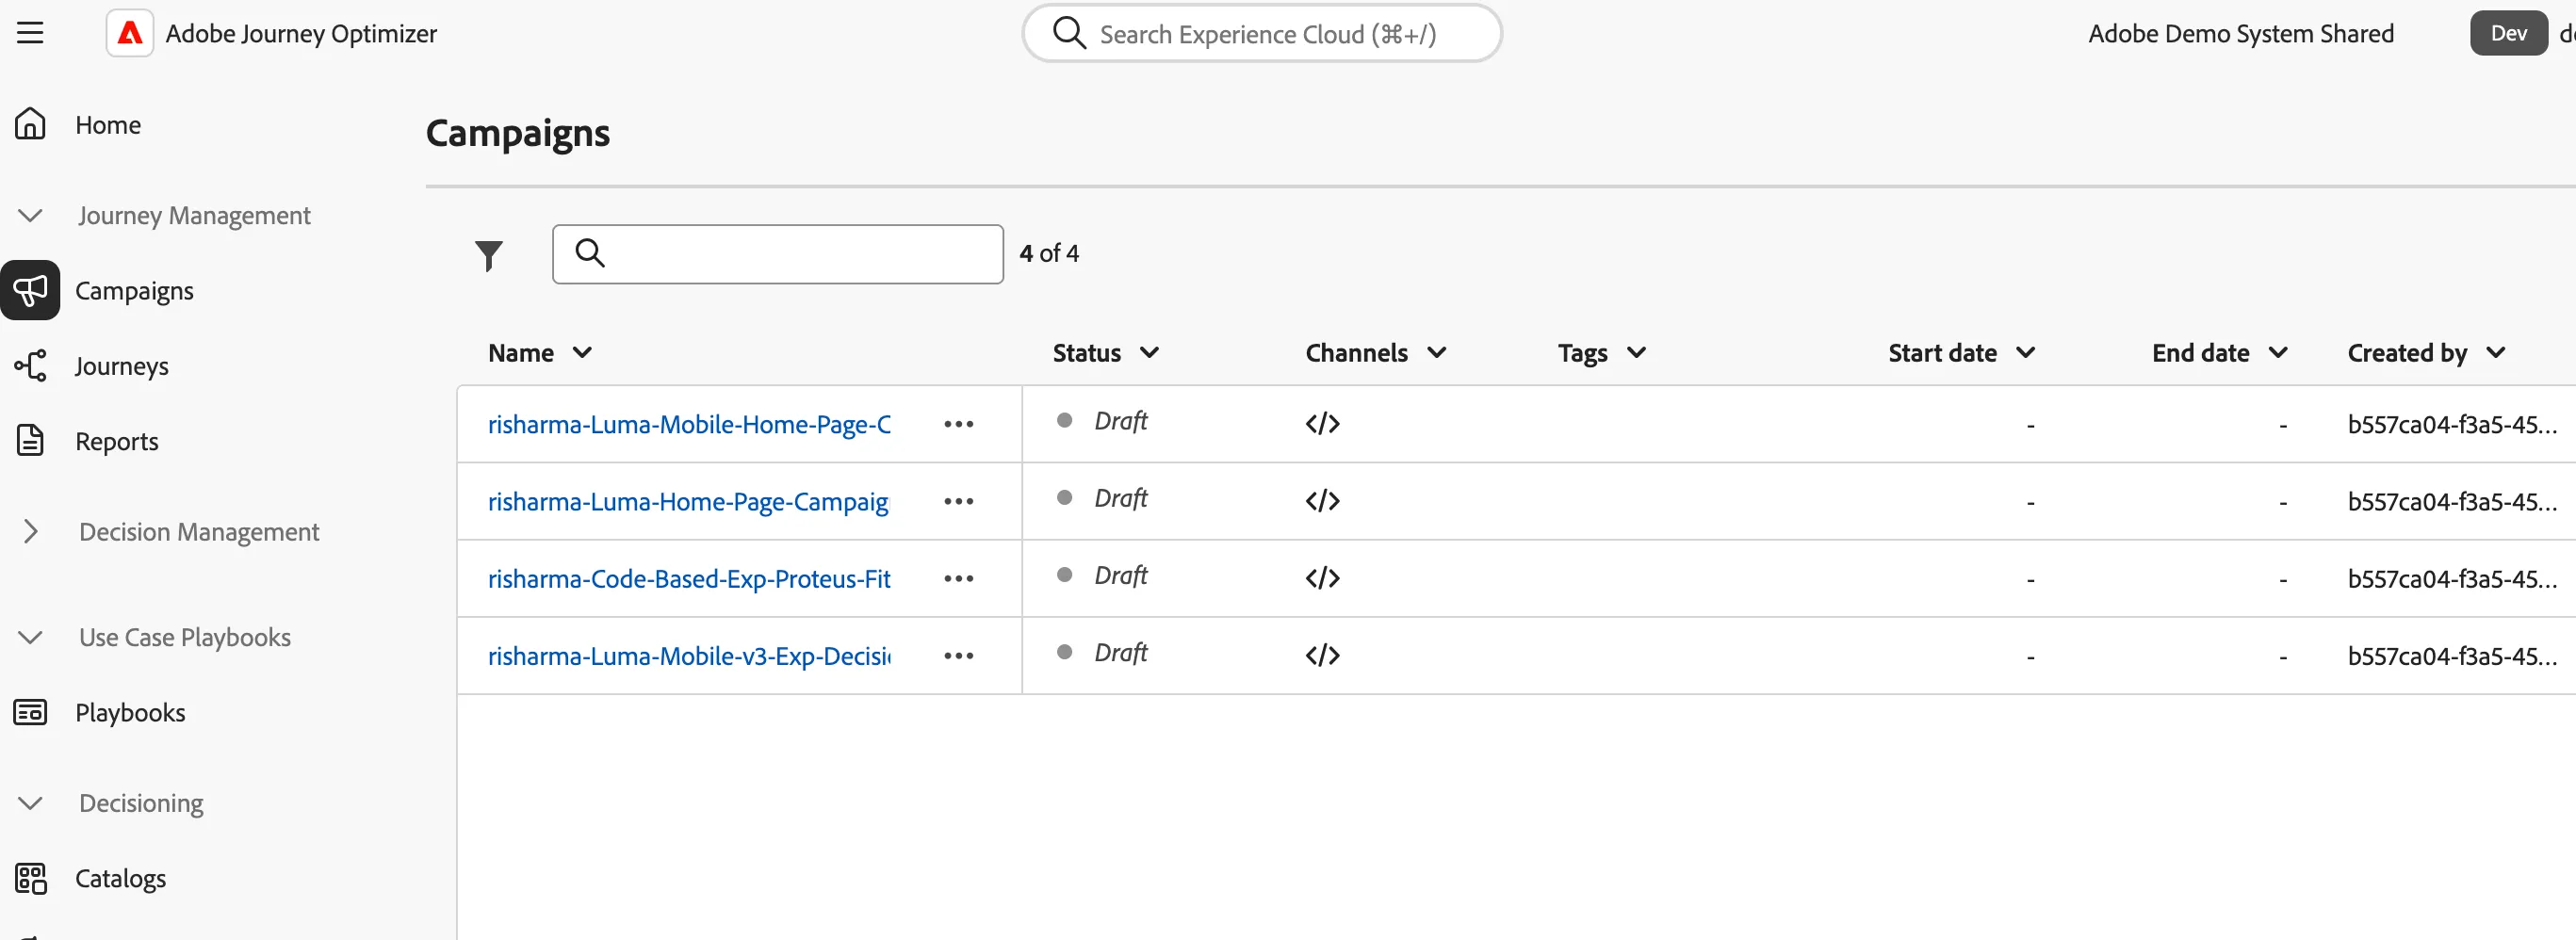Click the campaigns list search field
Image resolution: width=2576 pixels, height=940 pixels.
[x=777, y=254]
